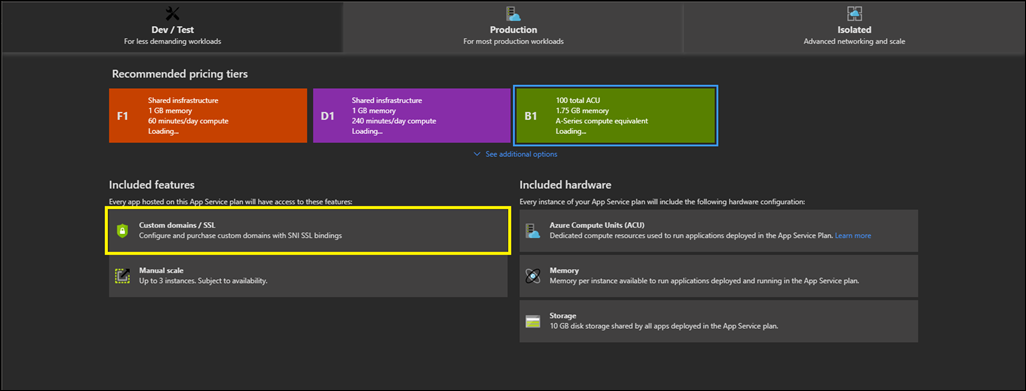Click the Azure Compute Units server icon

[533, 230]
